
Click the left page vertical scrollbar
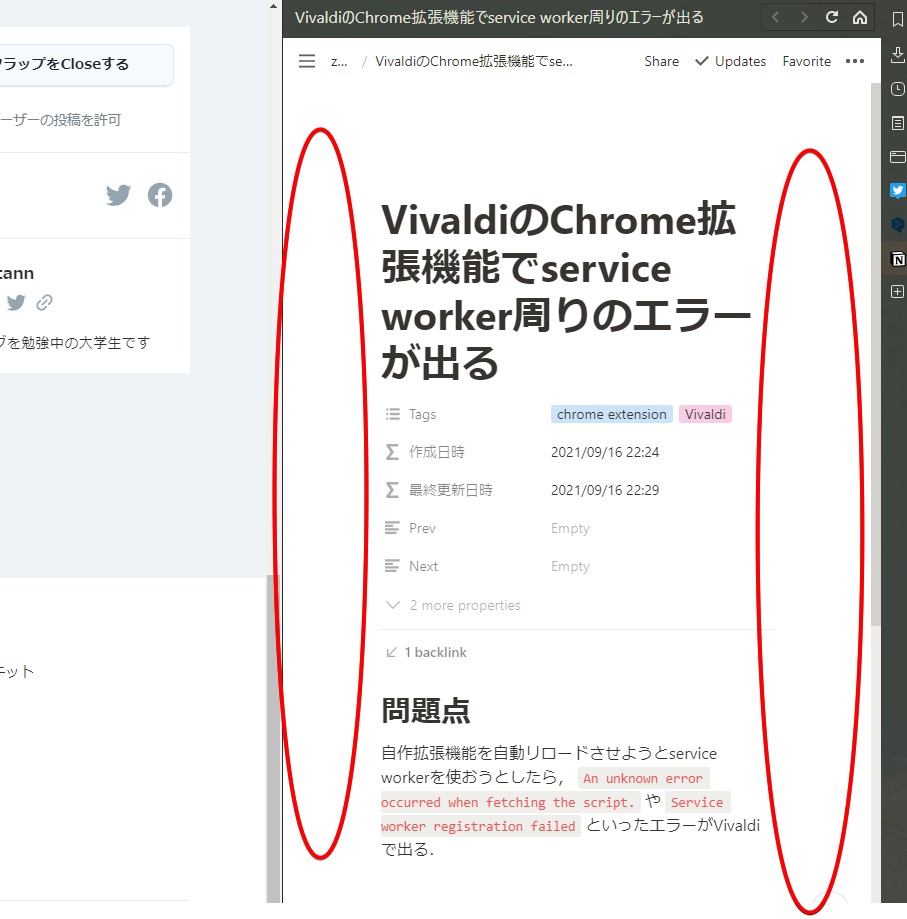(x=272, y=738)
